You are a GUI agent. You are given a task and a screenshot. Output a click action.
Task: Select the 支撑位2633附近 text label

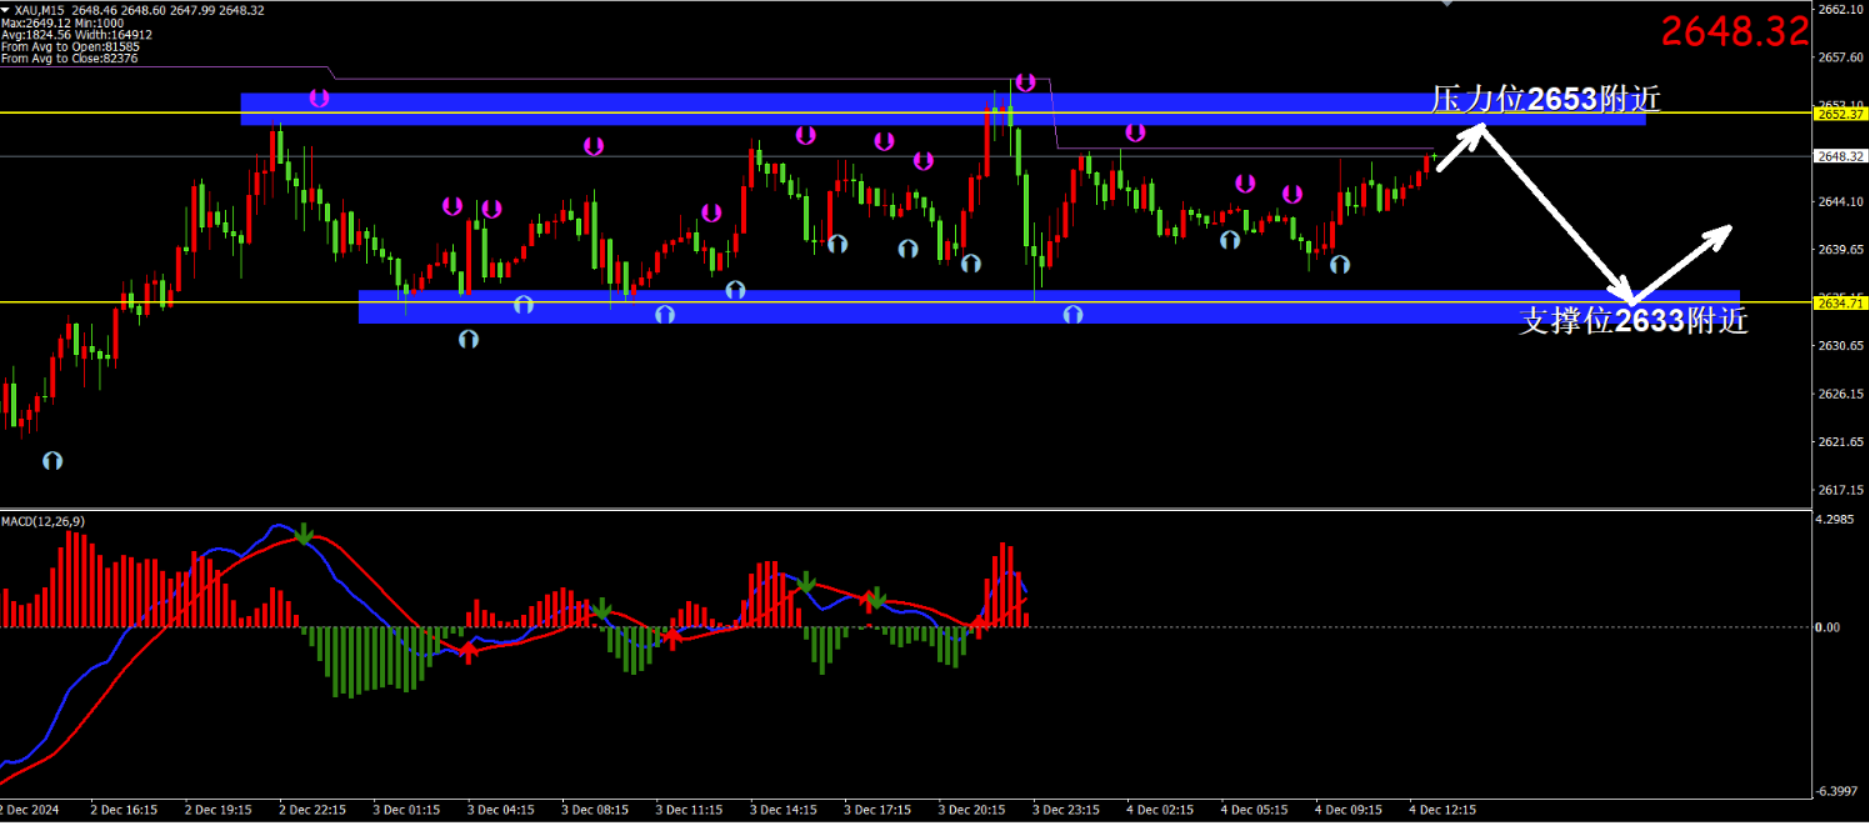1633,321
